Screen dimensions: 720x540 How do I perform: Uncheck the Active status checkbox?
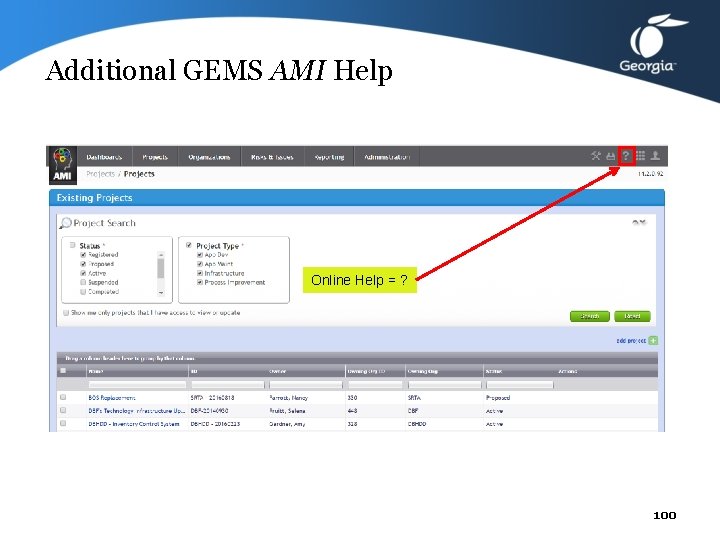pyautogui.click(x=83, y=273)
